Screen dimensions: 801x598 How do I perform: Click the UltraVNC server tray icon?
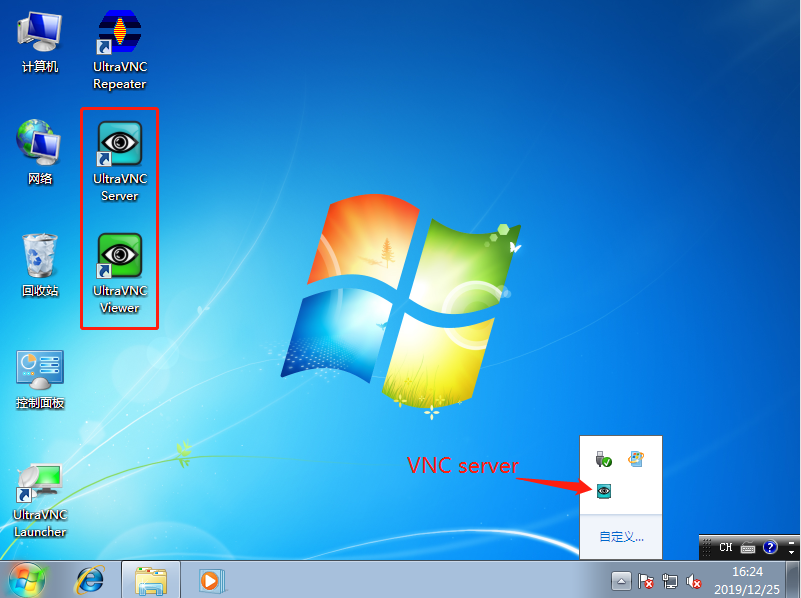(x=604, y=491)
